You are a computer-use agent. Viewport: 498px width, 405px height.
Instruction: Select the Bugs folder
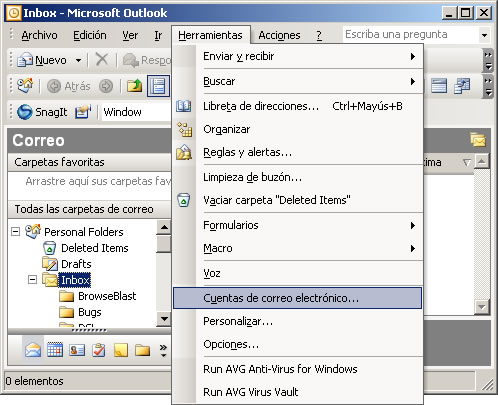(90, 312)
